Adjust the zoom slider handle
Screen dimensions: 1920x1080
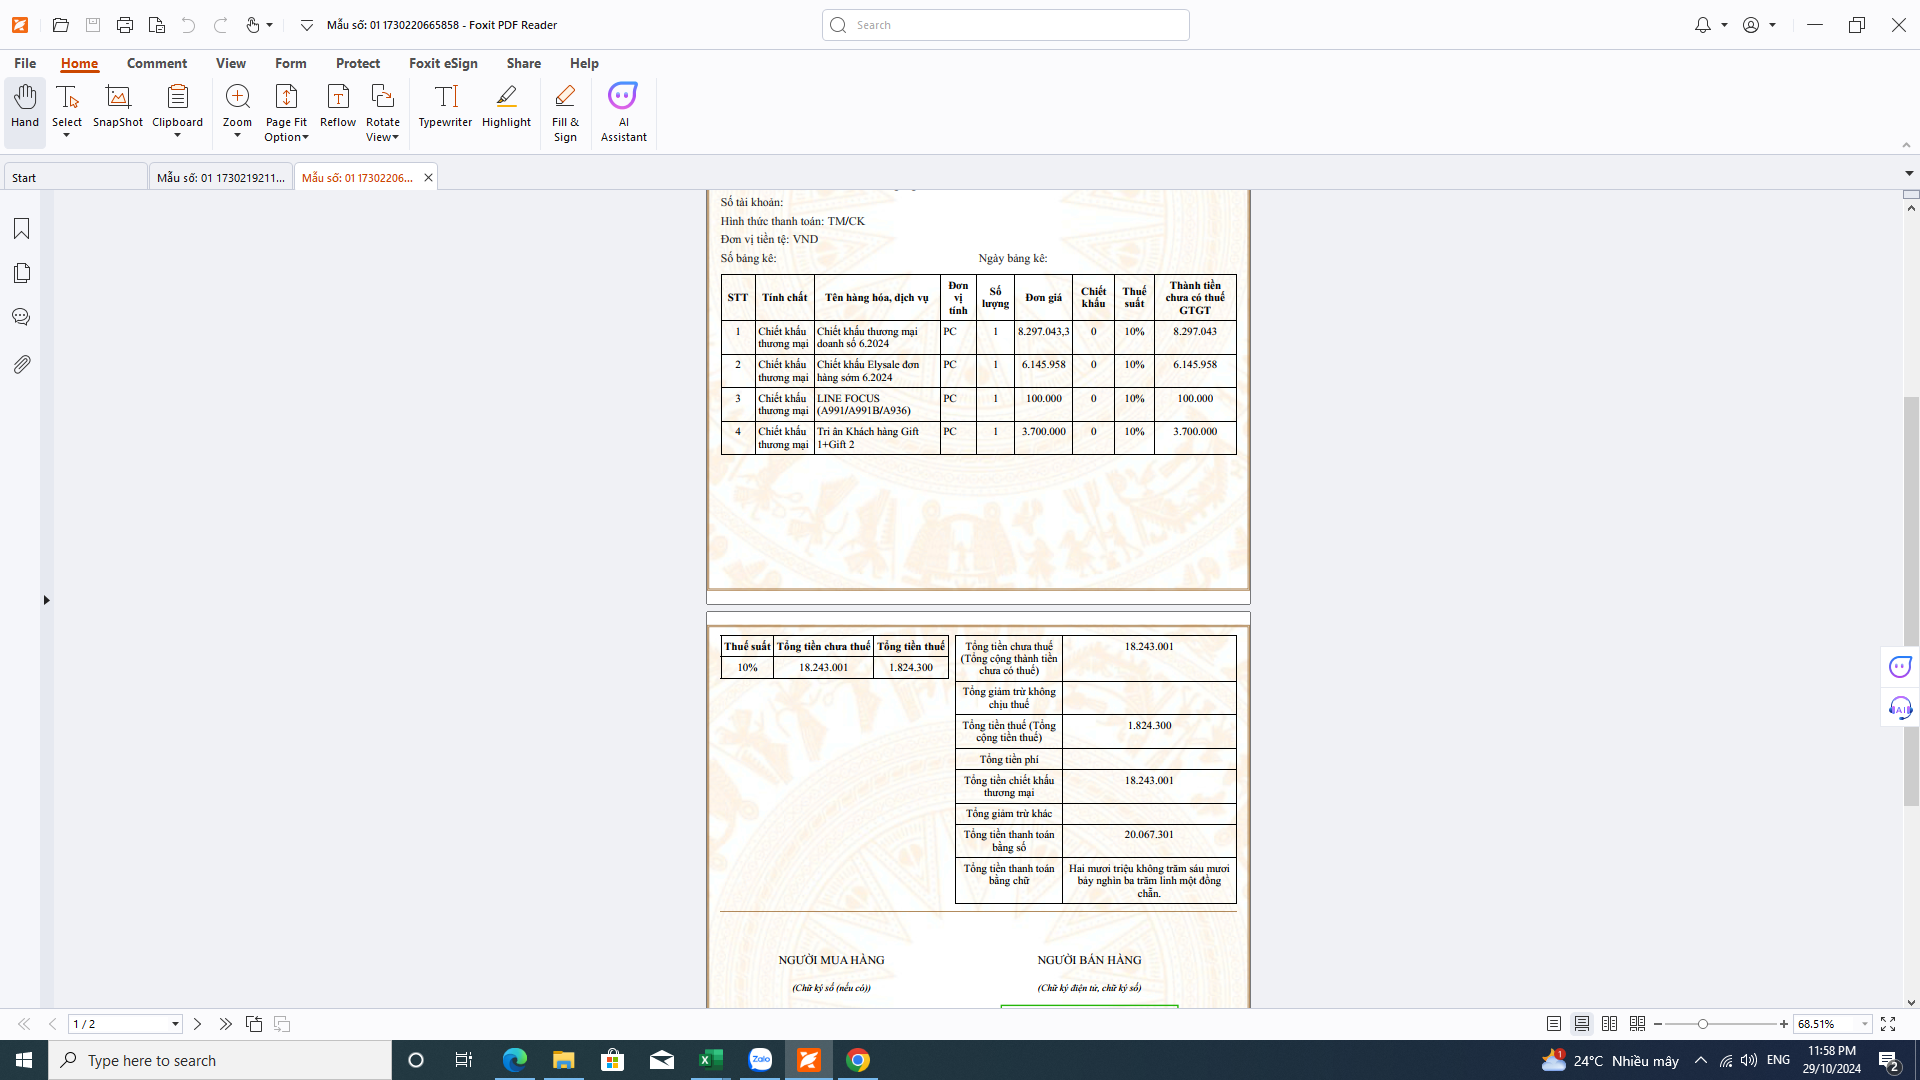point(1702,1024)
